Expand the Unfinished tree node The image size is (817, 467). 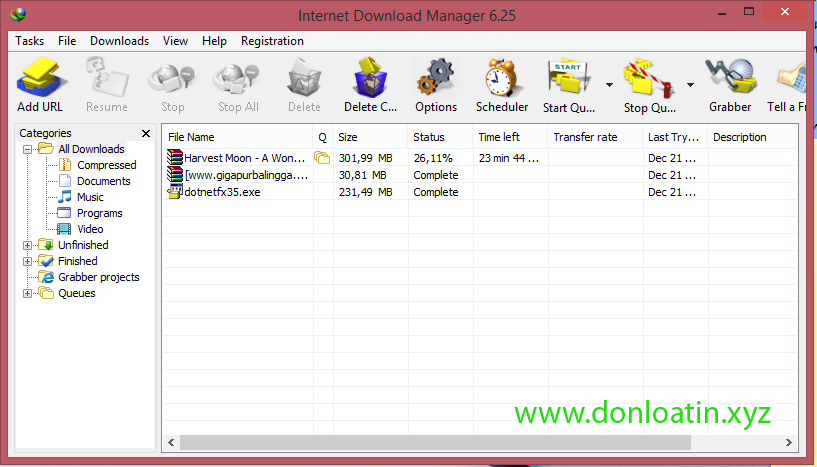click(28, 245)
